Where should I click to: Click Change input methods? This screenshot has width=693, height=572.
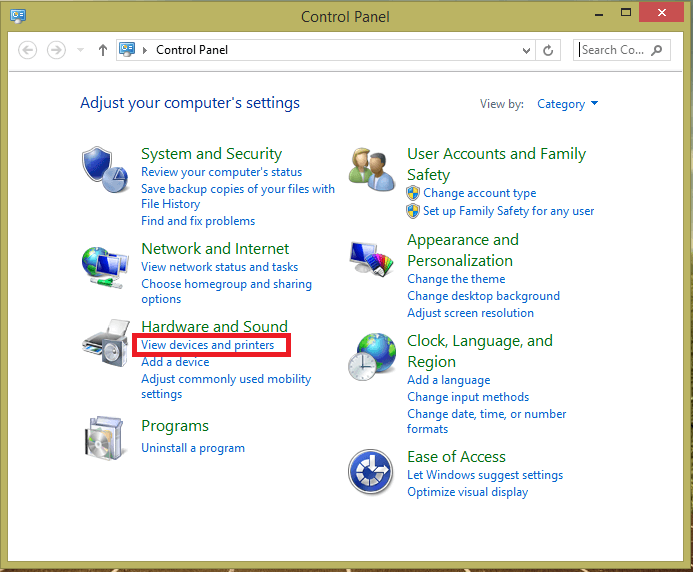click(468, 397)
